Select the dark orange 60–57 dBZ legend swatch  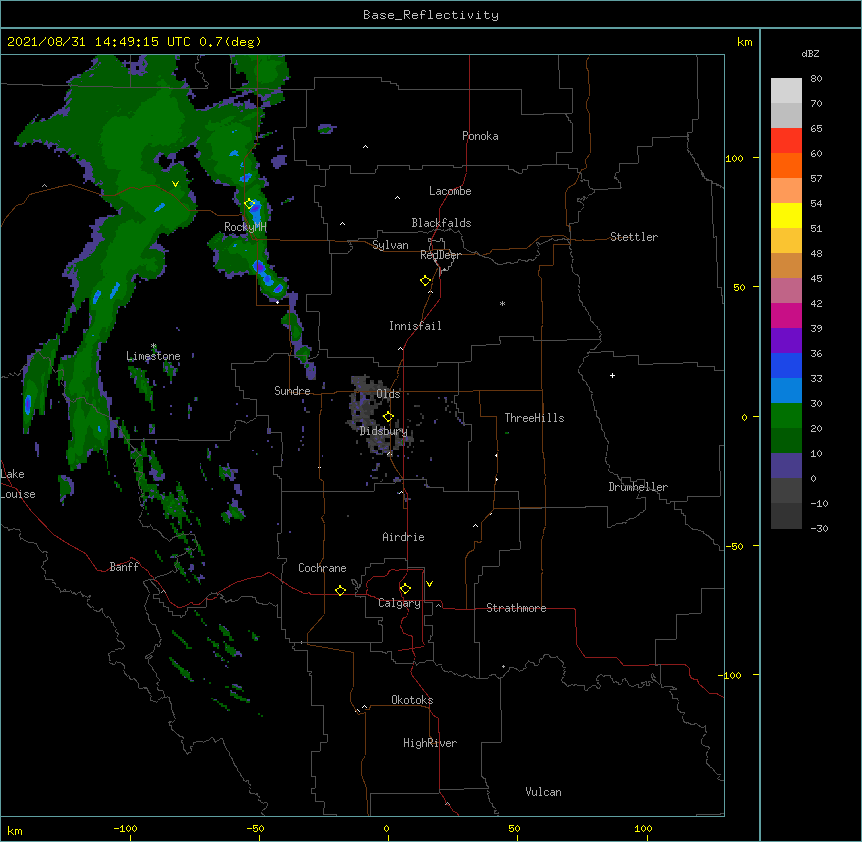pos(786,165)
